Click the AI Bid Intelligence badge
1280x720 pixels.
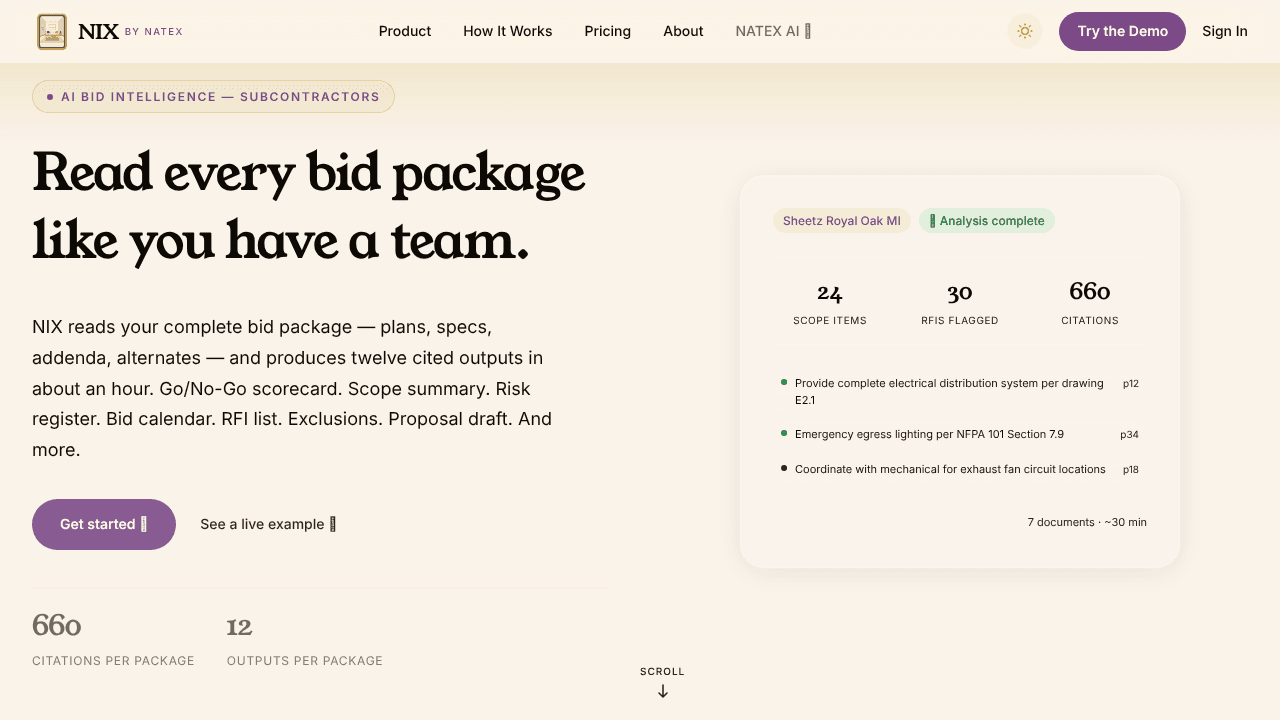click(x=213, y=97)
